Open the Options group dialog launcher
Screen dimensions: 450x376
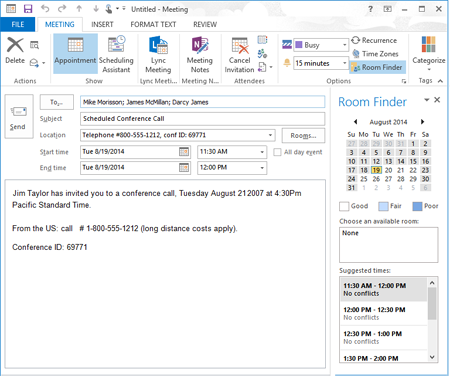[x=404, y=81]
